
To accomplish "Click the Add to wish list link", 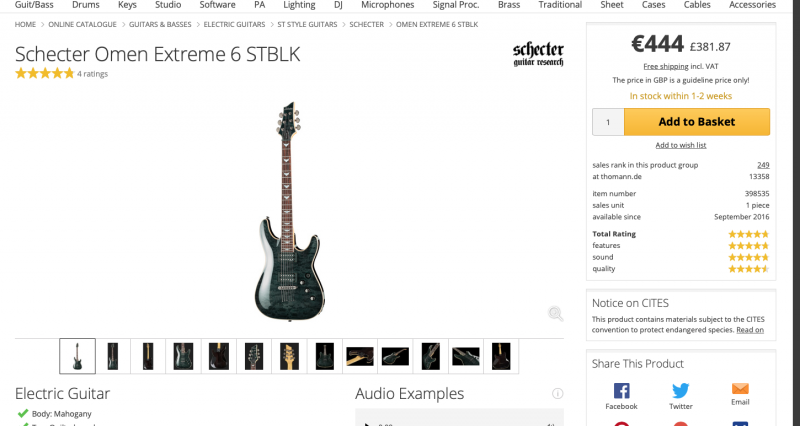I will (681, 145).
